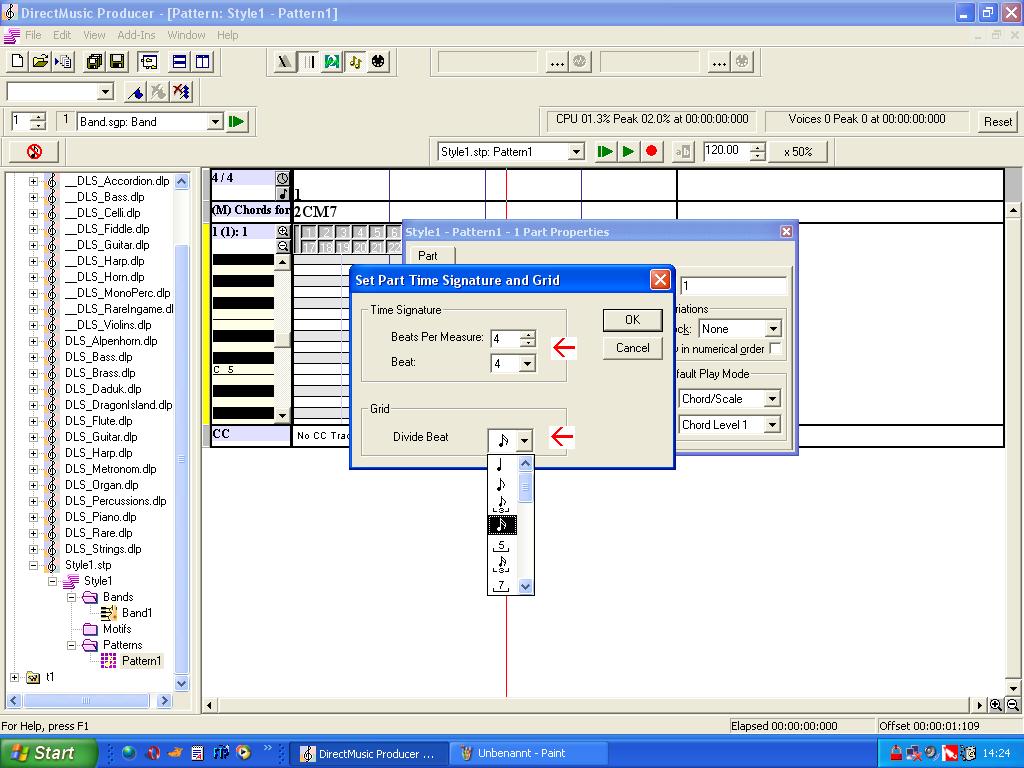Screen dimensions: 1024x768
Task: Select the quarter note in Divide Beat list
Action: click(500, 465)
